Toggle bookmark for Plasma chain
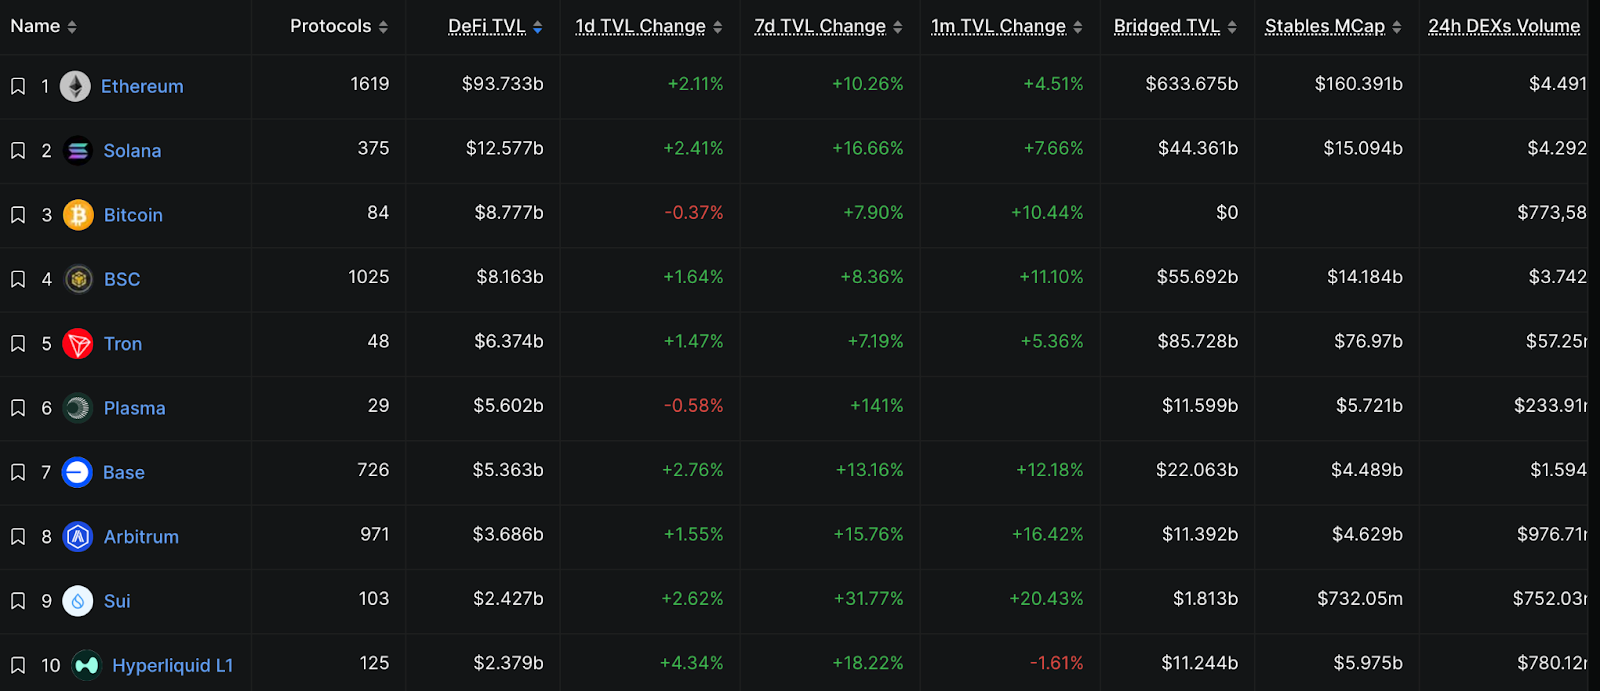 (x=18, y=408)
